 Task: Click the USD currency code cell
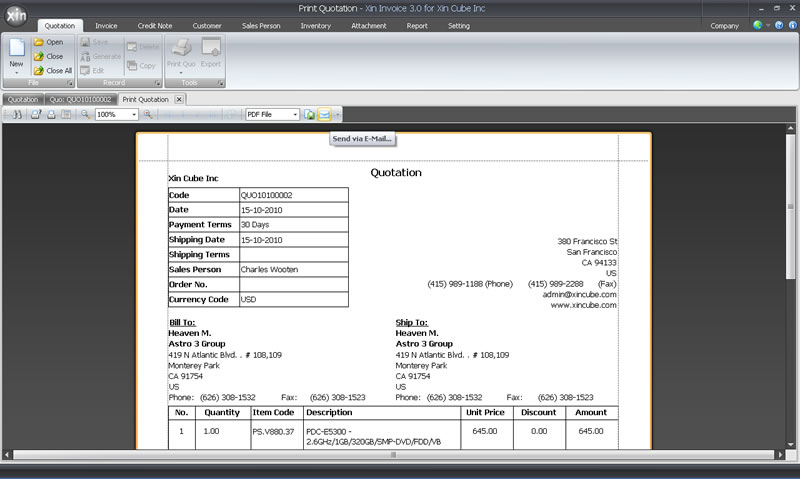pyautogui.click(x=294, y=299)
